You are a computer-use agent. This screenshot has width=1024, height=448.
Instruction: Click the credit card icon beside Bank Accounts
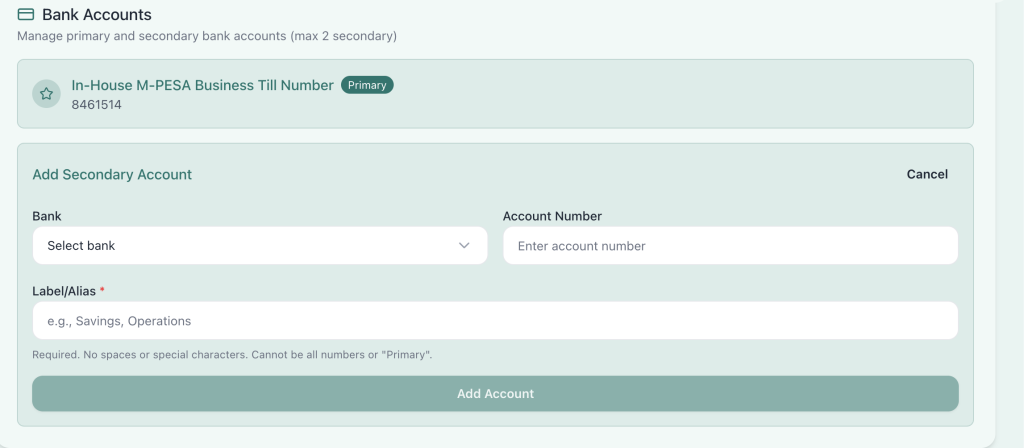tap(25, 14)
